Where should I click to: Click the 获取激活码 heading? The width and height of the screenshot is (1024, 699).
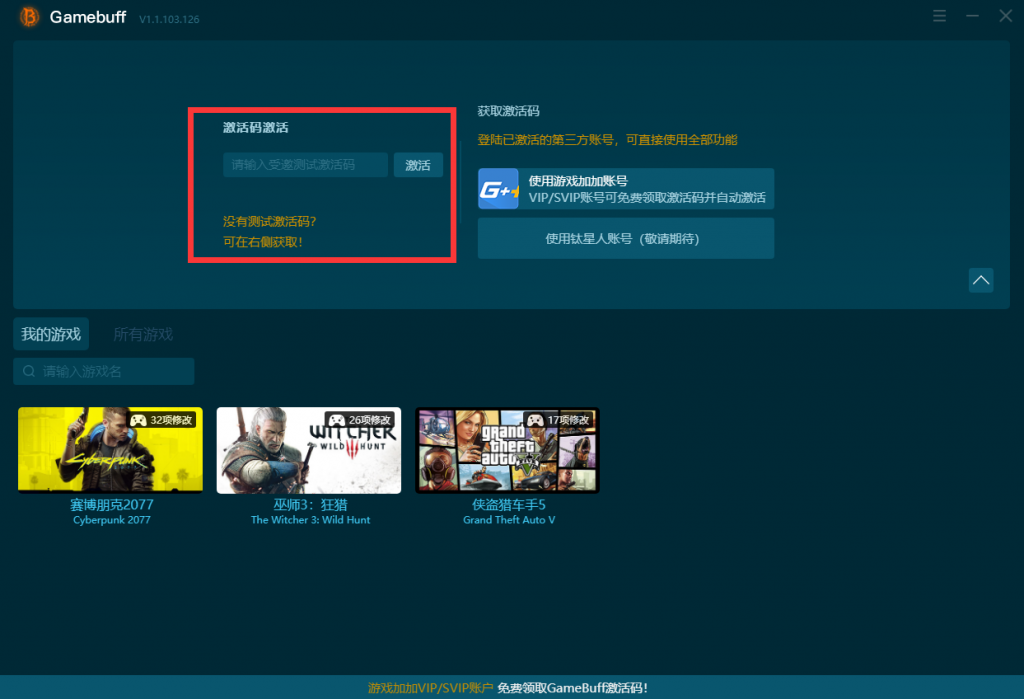click(508, 111)
